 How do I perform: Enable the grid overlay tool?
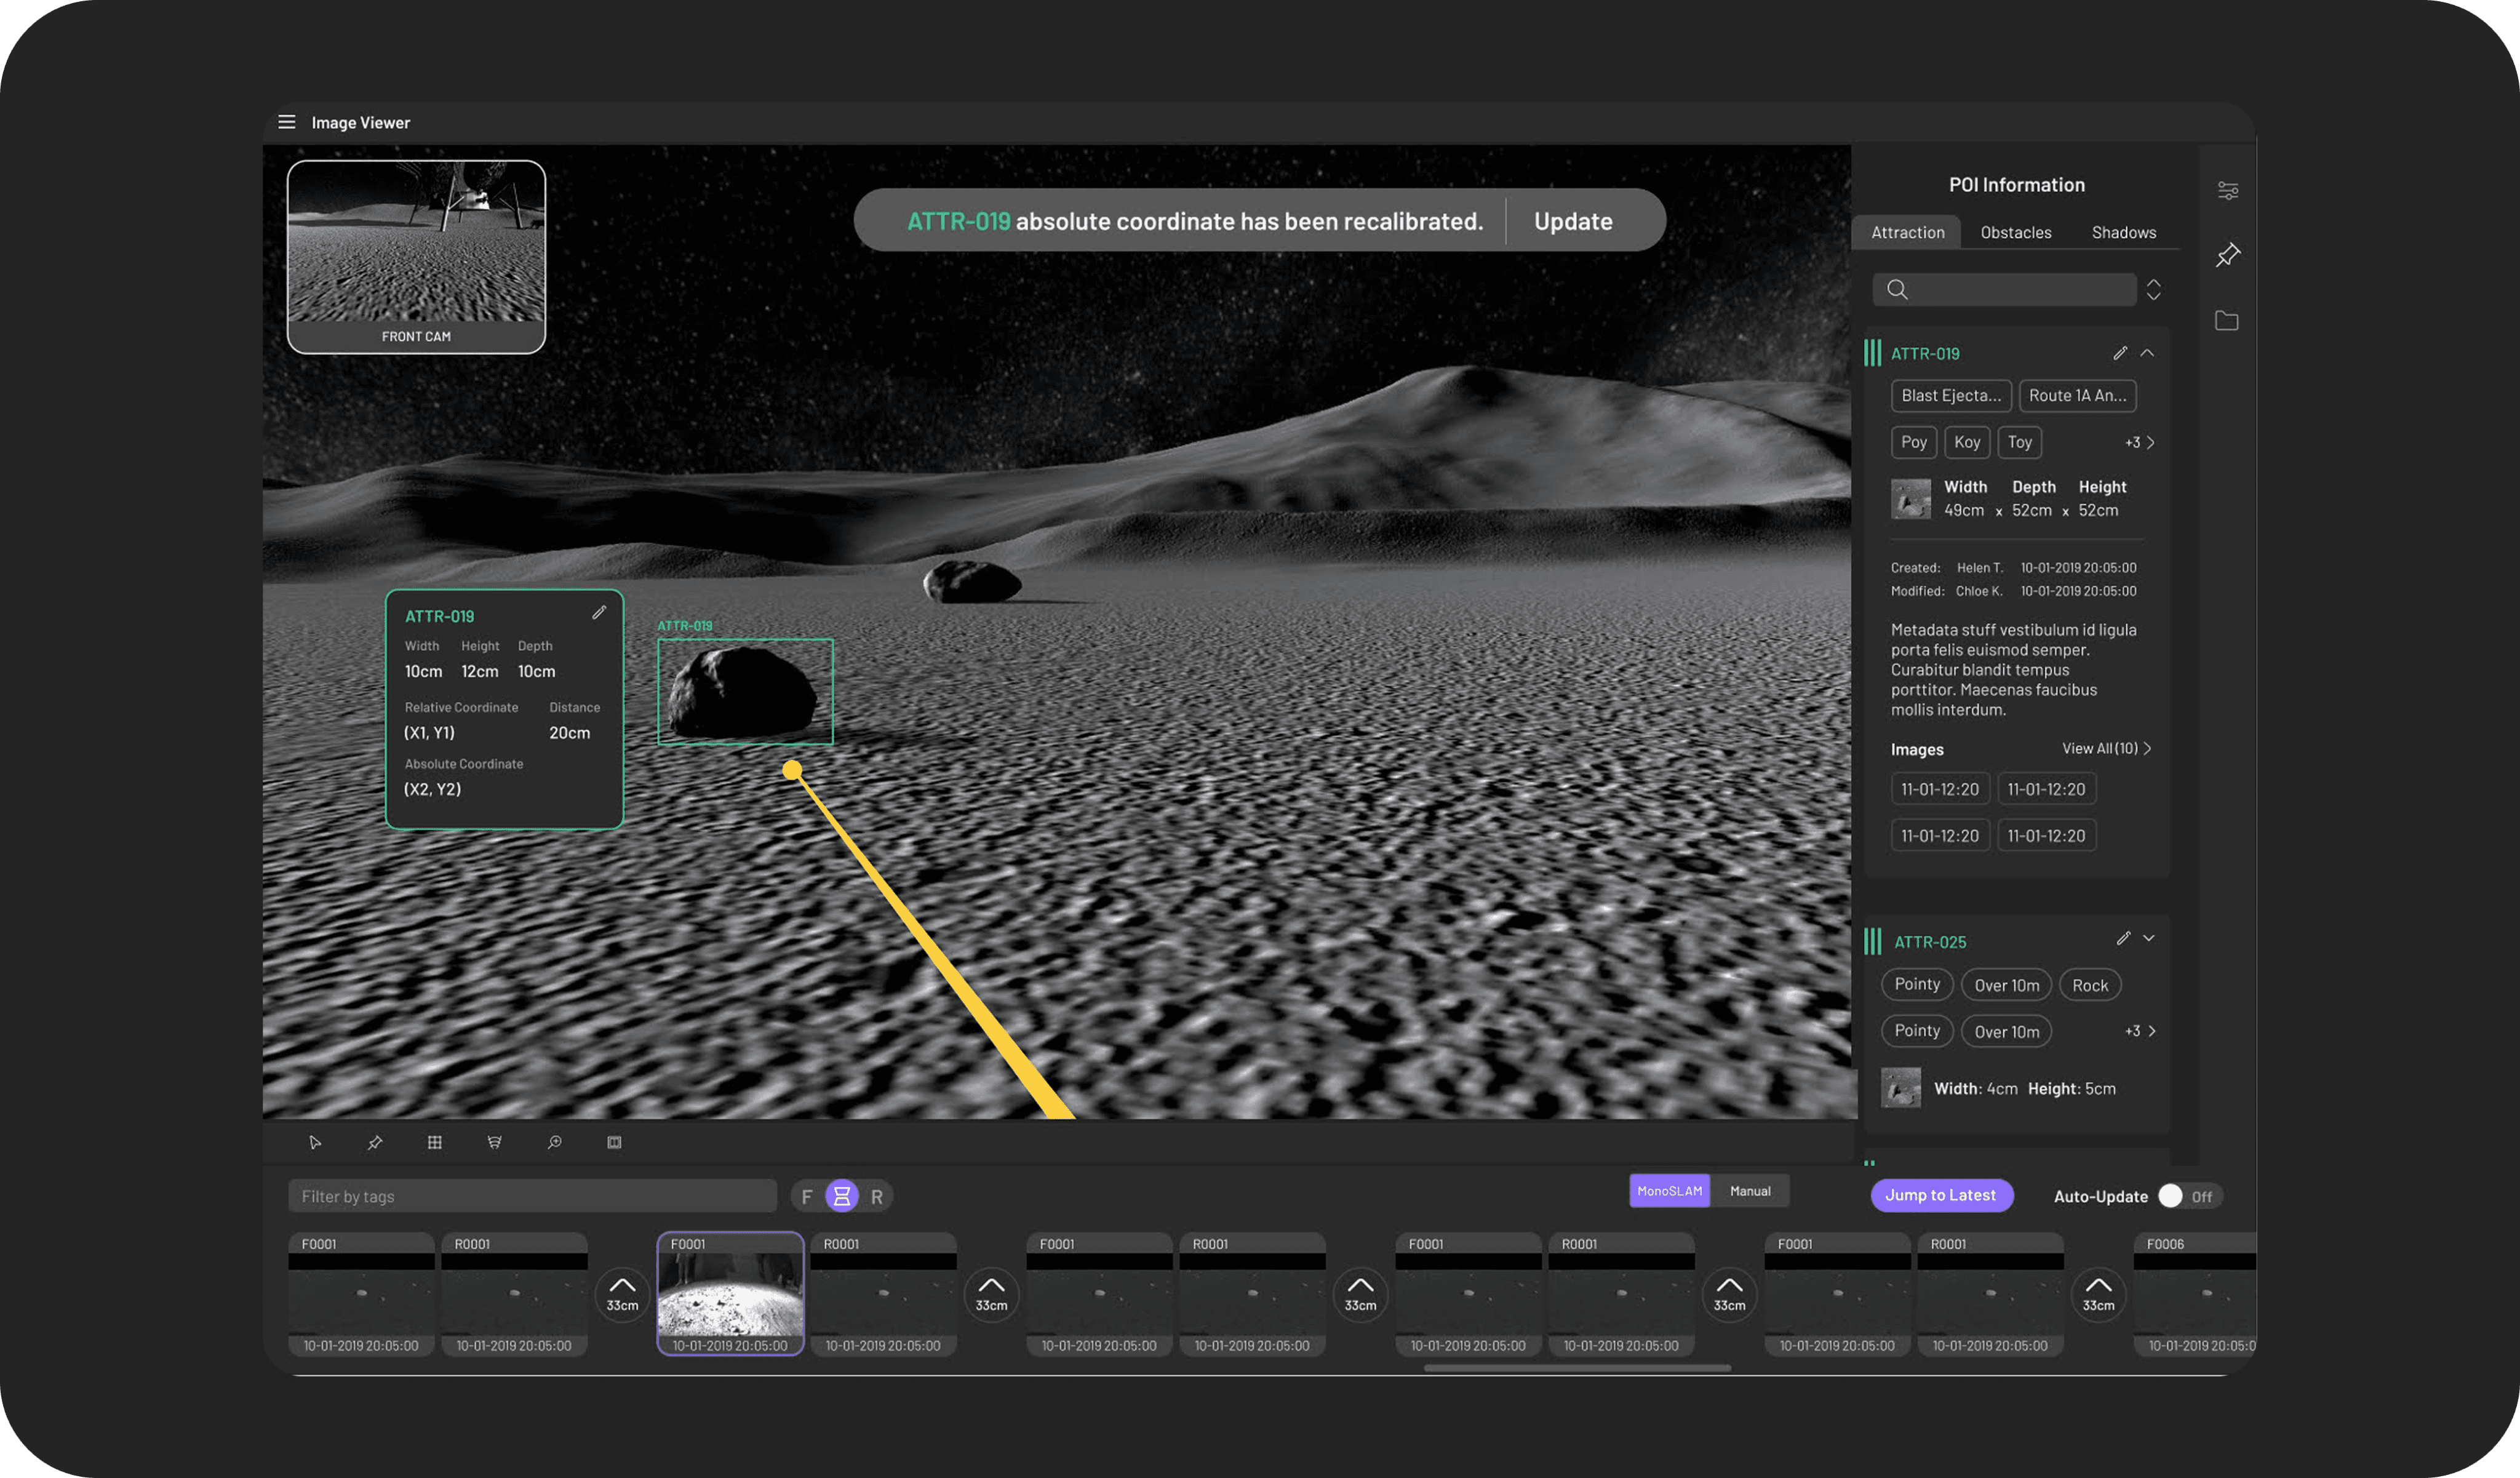coord(435,1142)
